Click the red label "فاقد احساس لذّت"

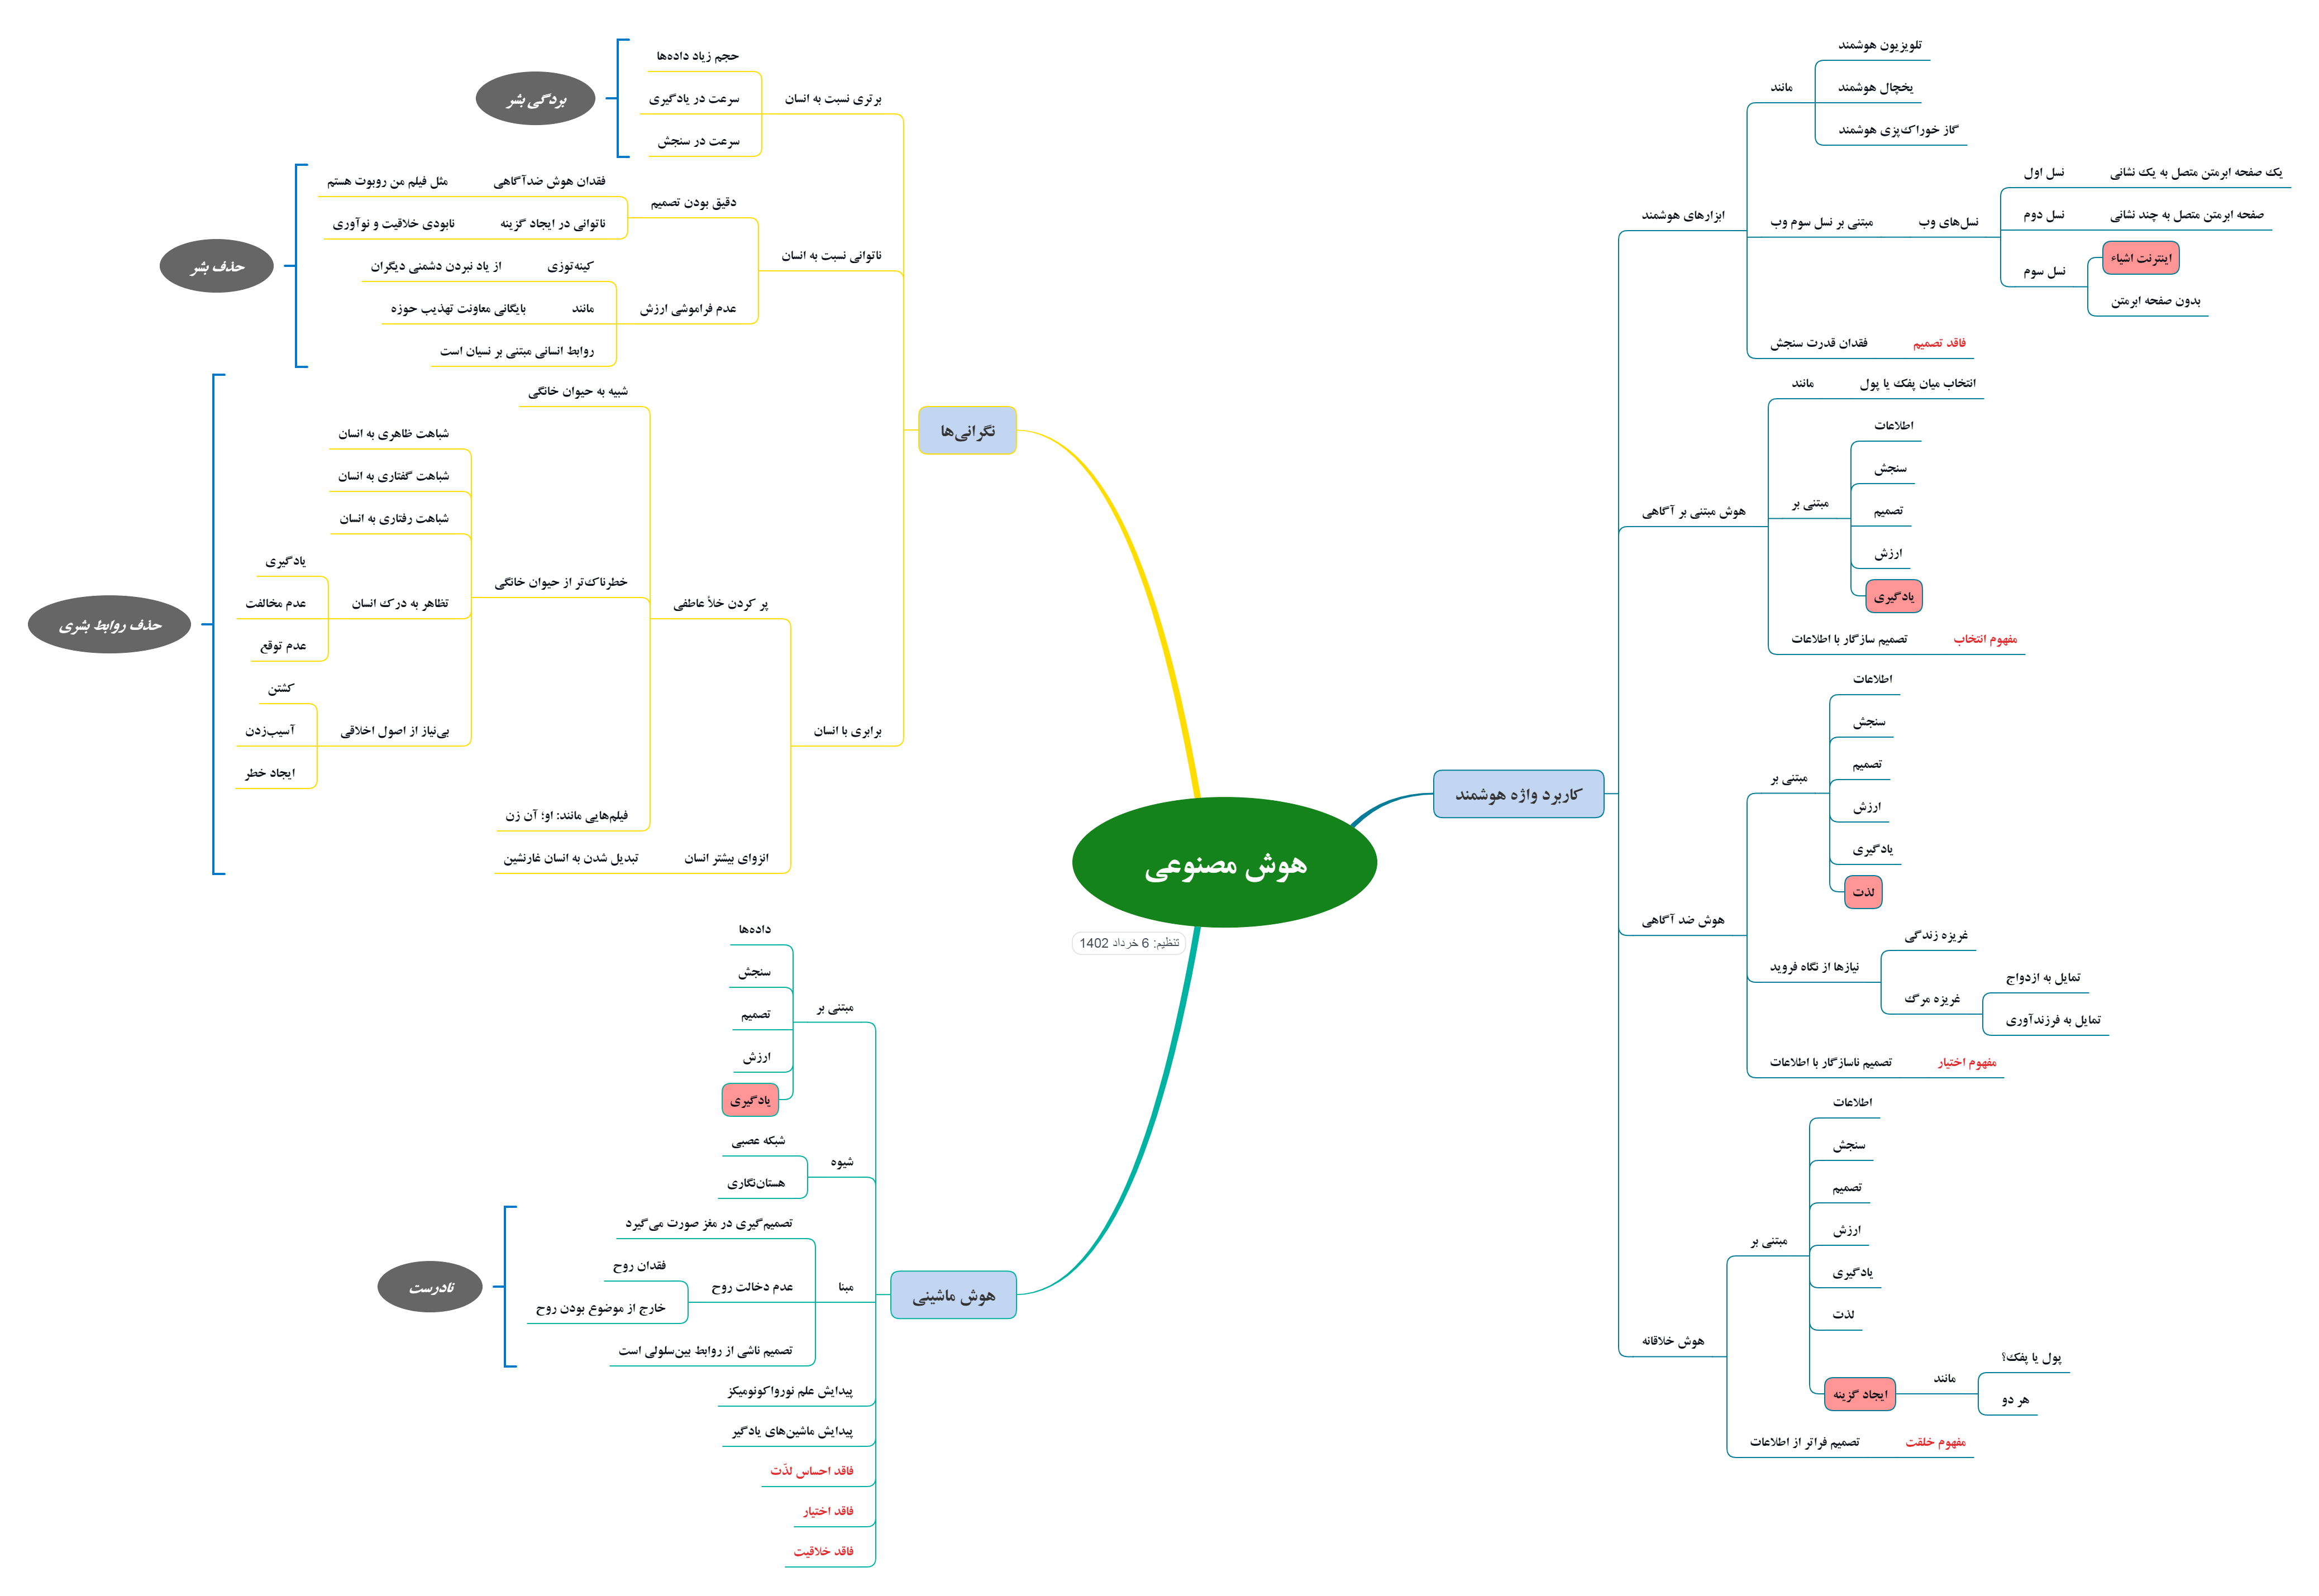click(812, 1471)
